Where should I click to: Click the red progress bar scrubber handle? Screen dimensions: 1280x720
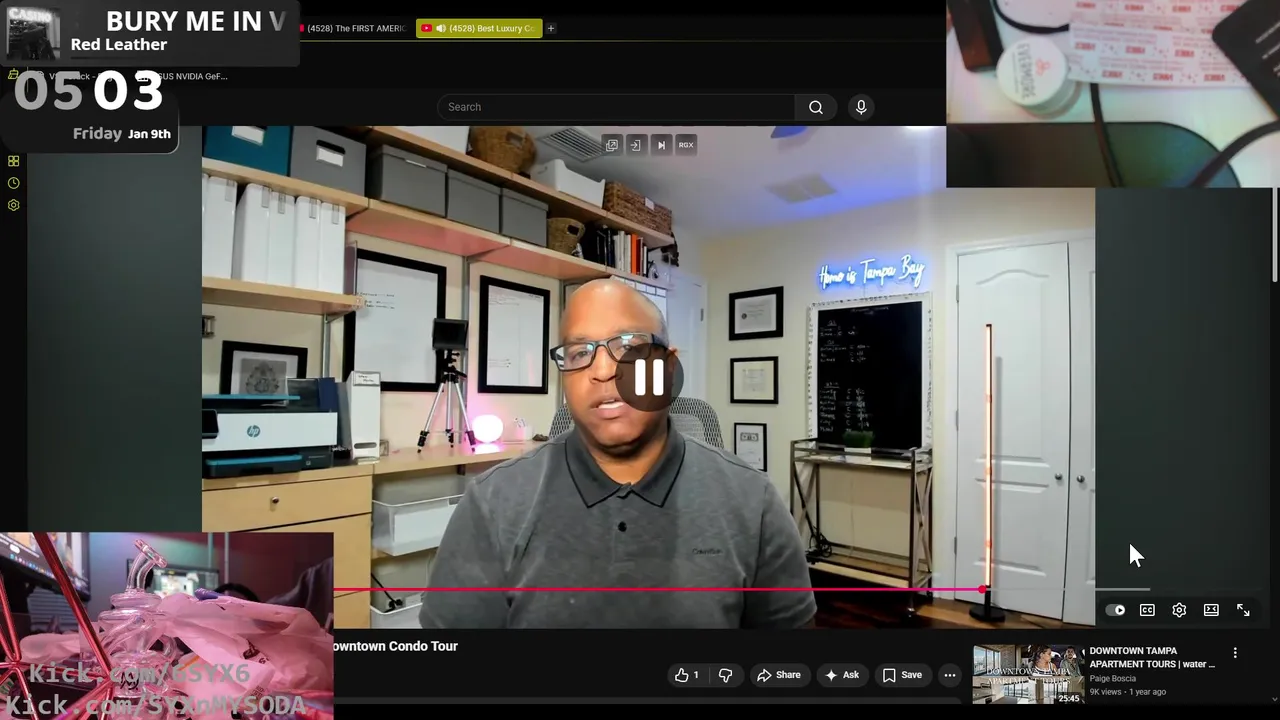point(983,590)
